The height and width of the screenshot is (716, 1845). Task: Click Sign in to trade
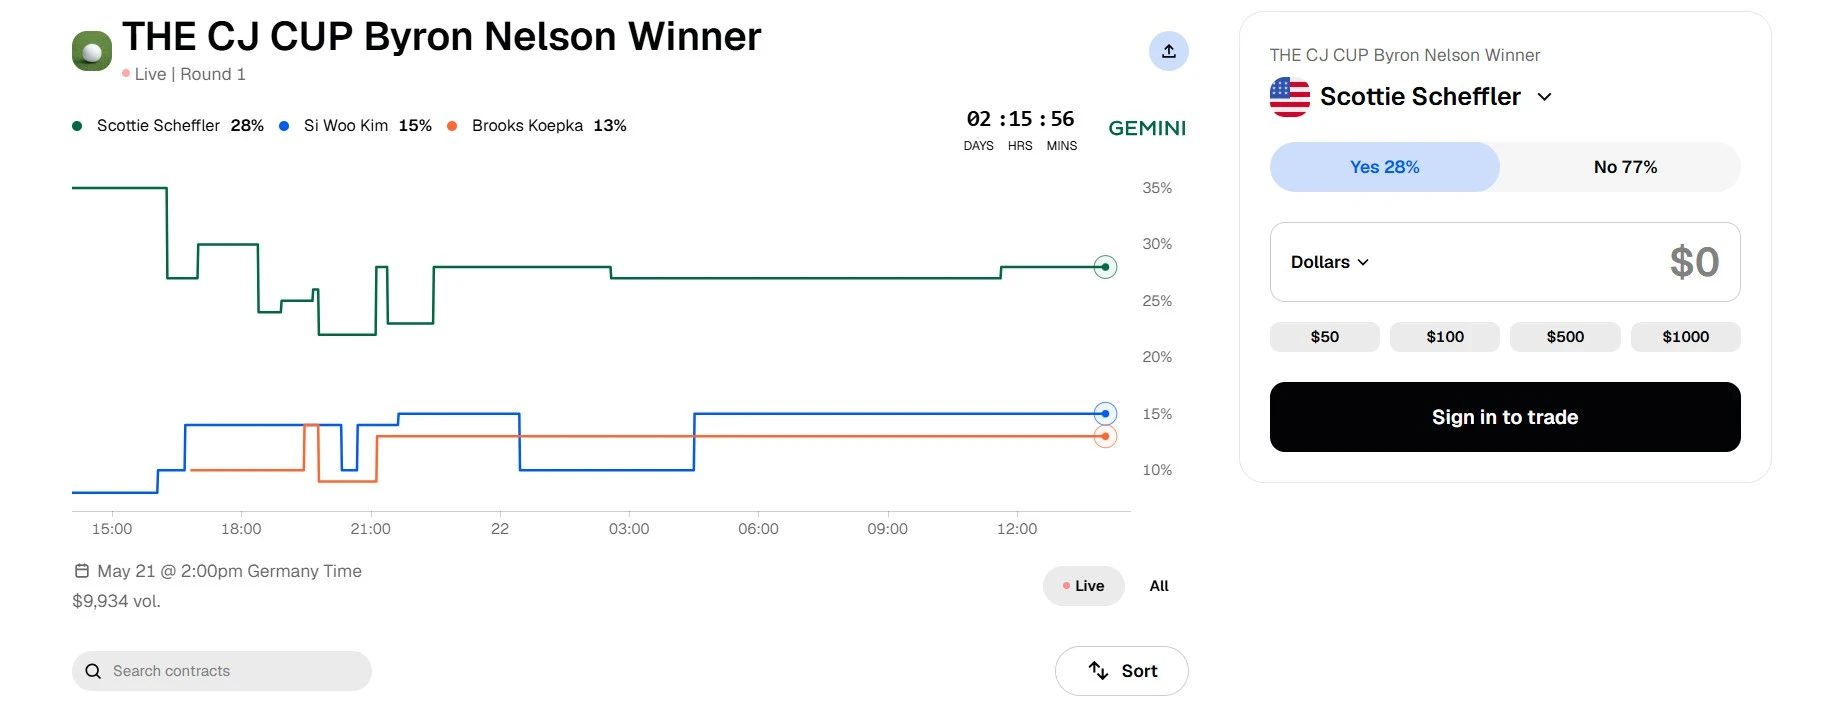(1505, 417)
